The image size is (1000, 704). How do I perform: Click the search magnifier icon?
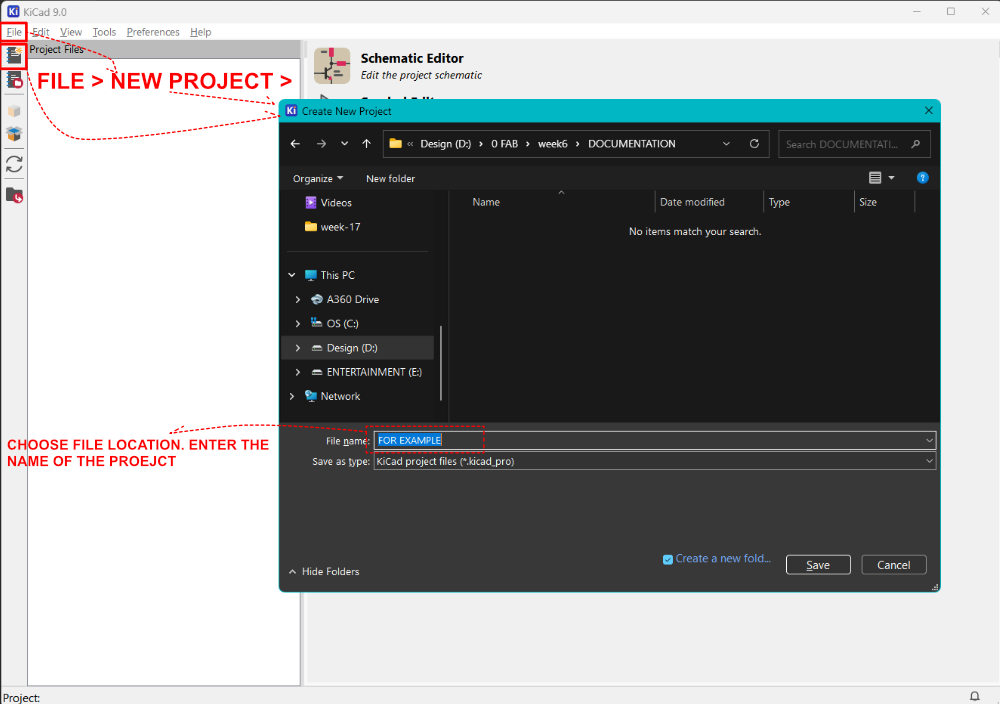916,144
